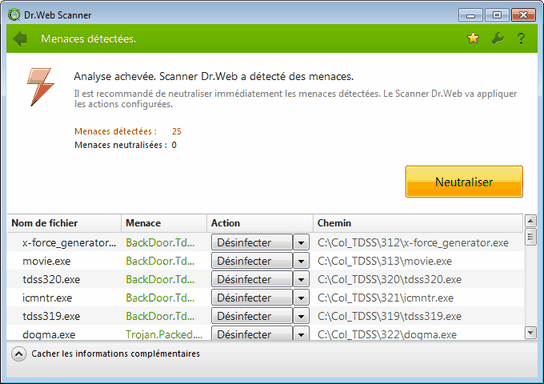Click Désinfecter button for movie.exe
544x384 pixels.
click(x=252, y=261)
